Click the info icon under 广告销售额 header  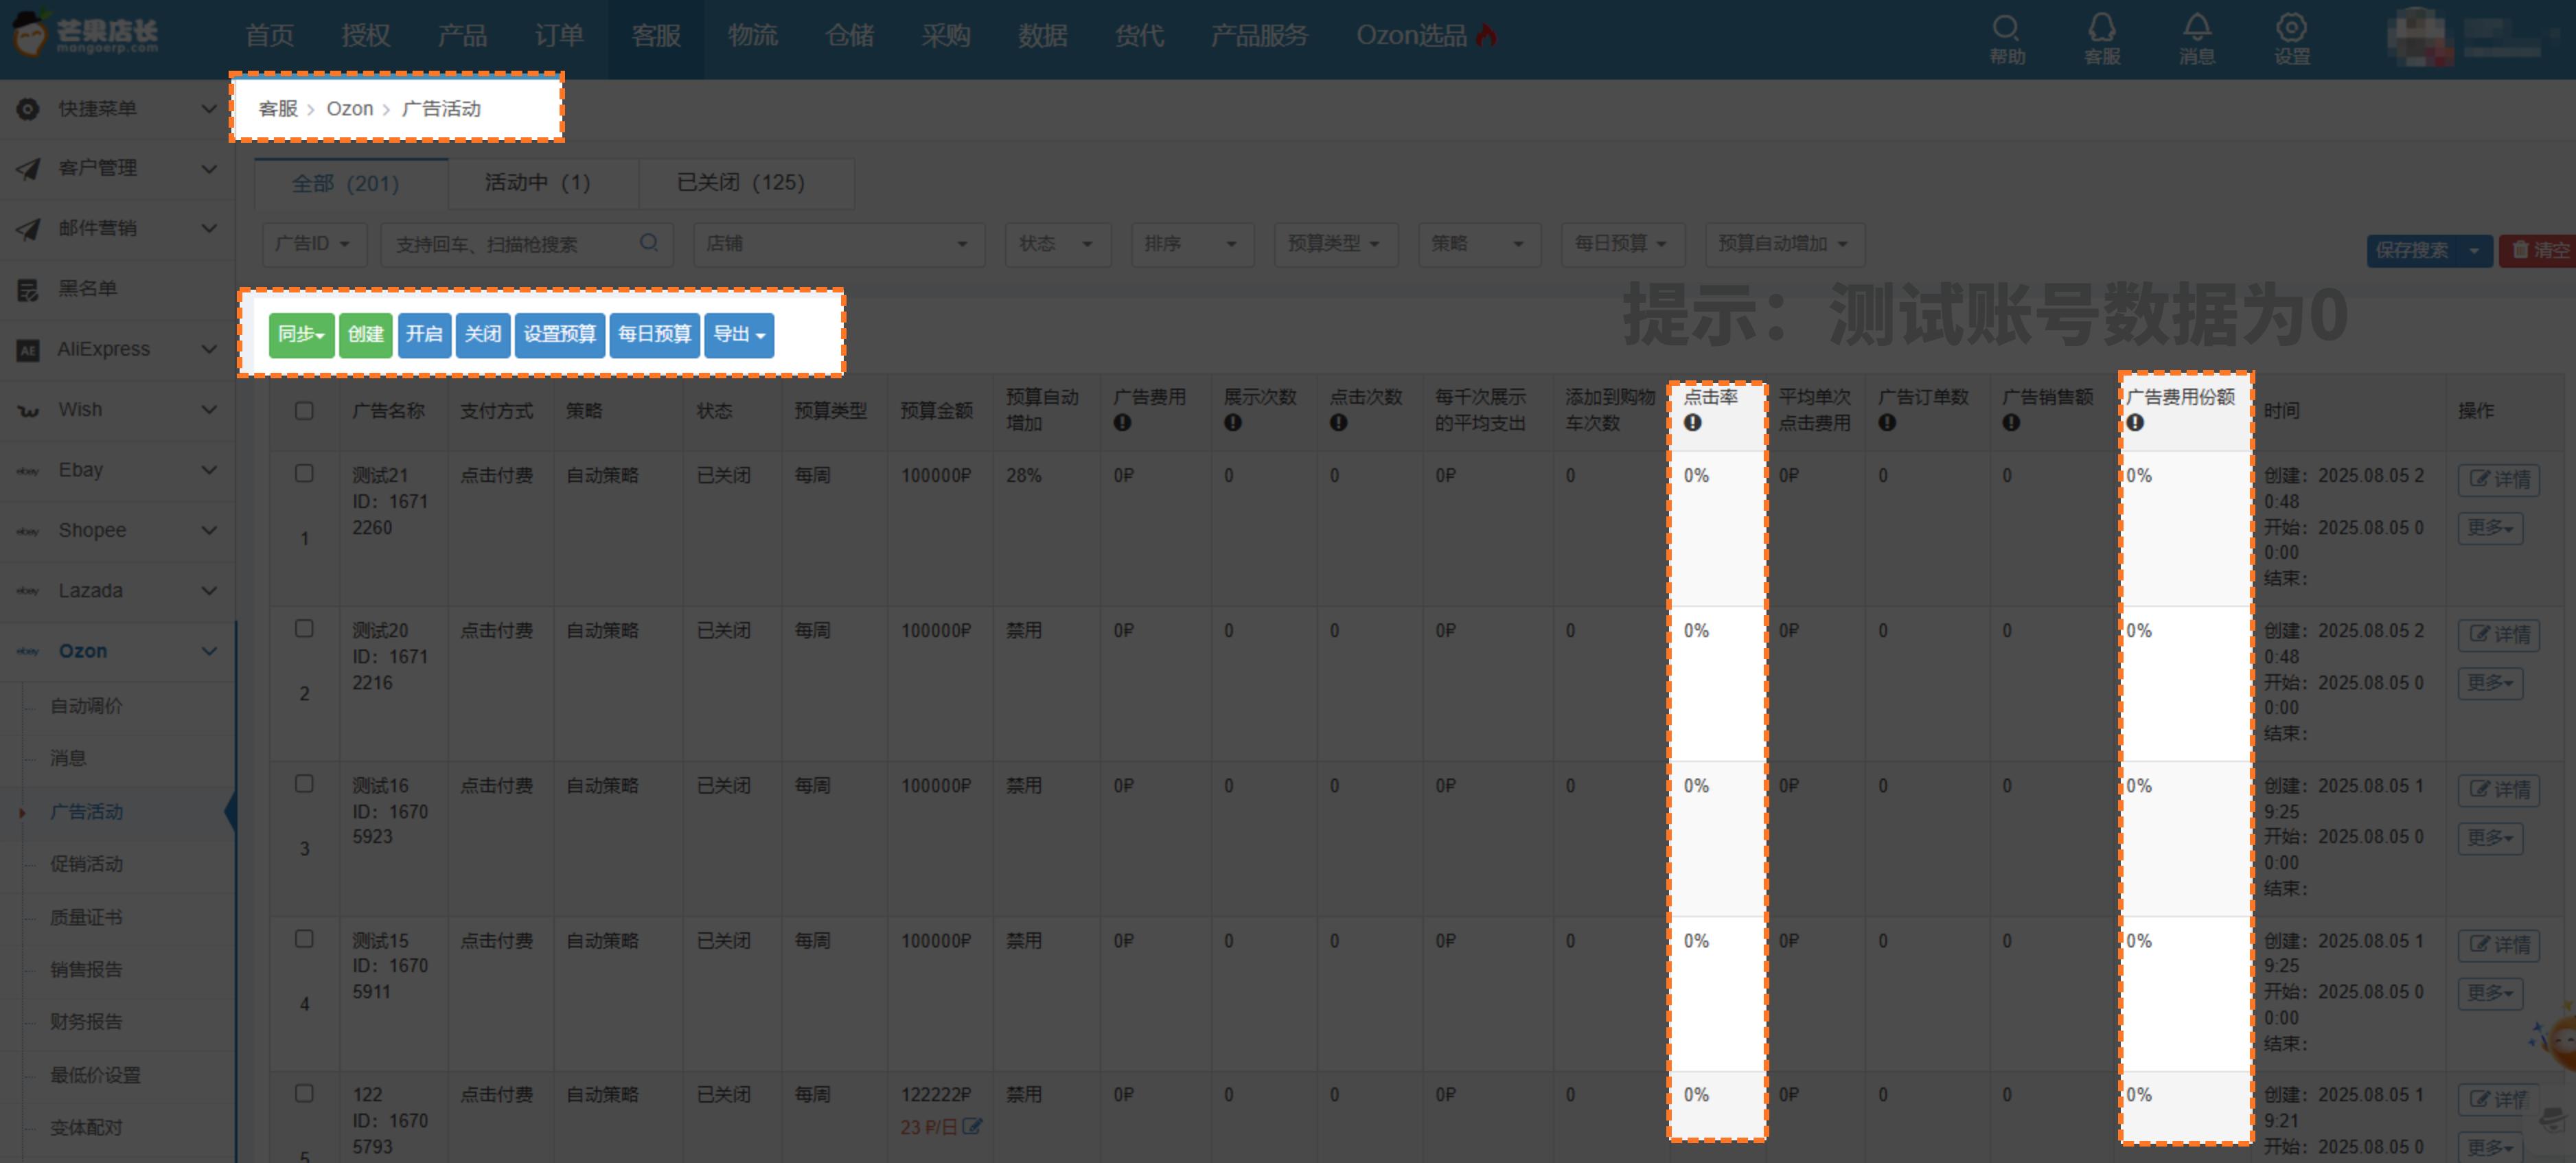pos(2011,423)
